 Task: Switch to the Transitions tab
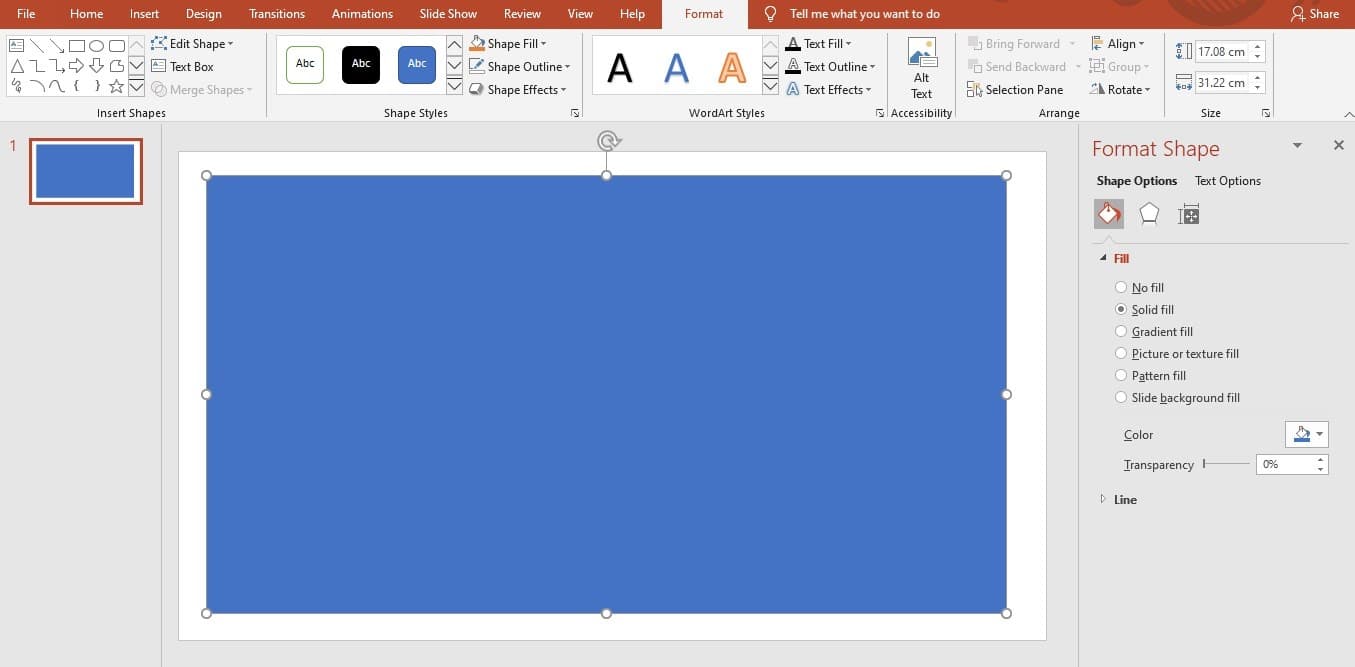(277, 14)
